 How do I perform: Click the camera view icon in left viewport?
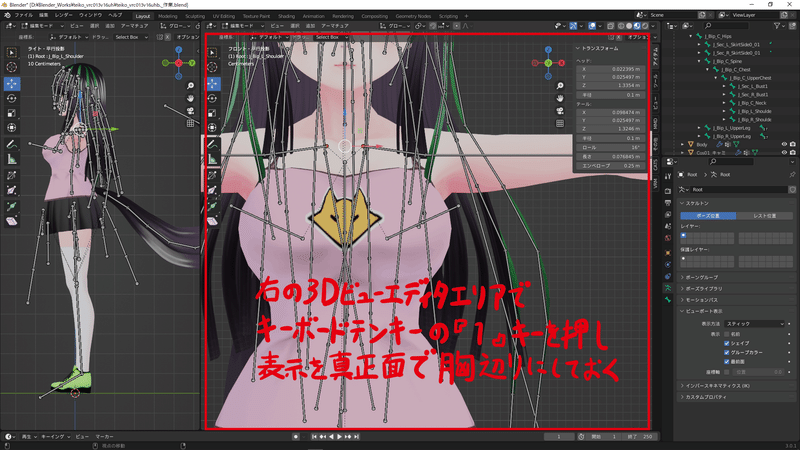tap(190, 111)
